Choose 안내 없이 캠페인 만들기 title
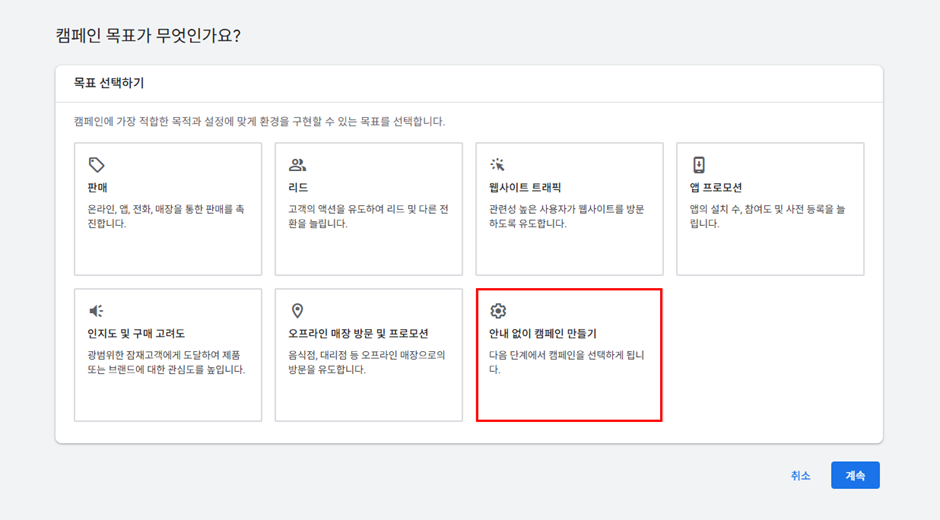Screen dimensions: 940x520 click(543, 333)
